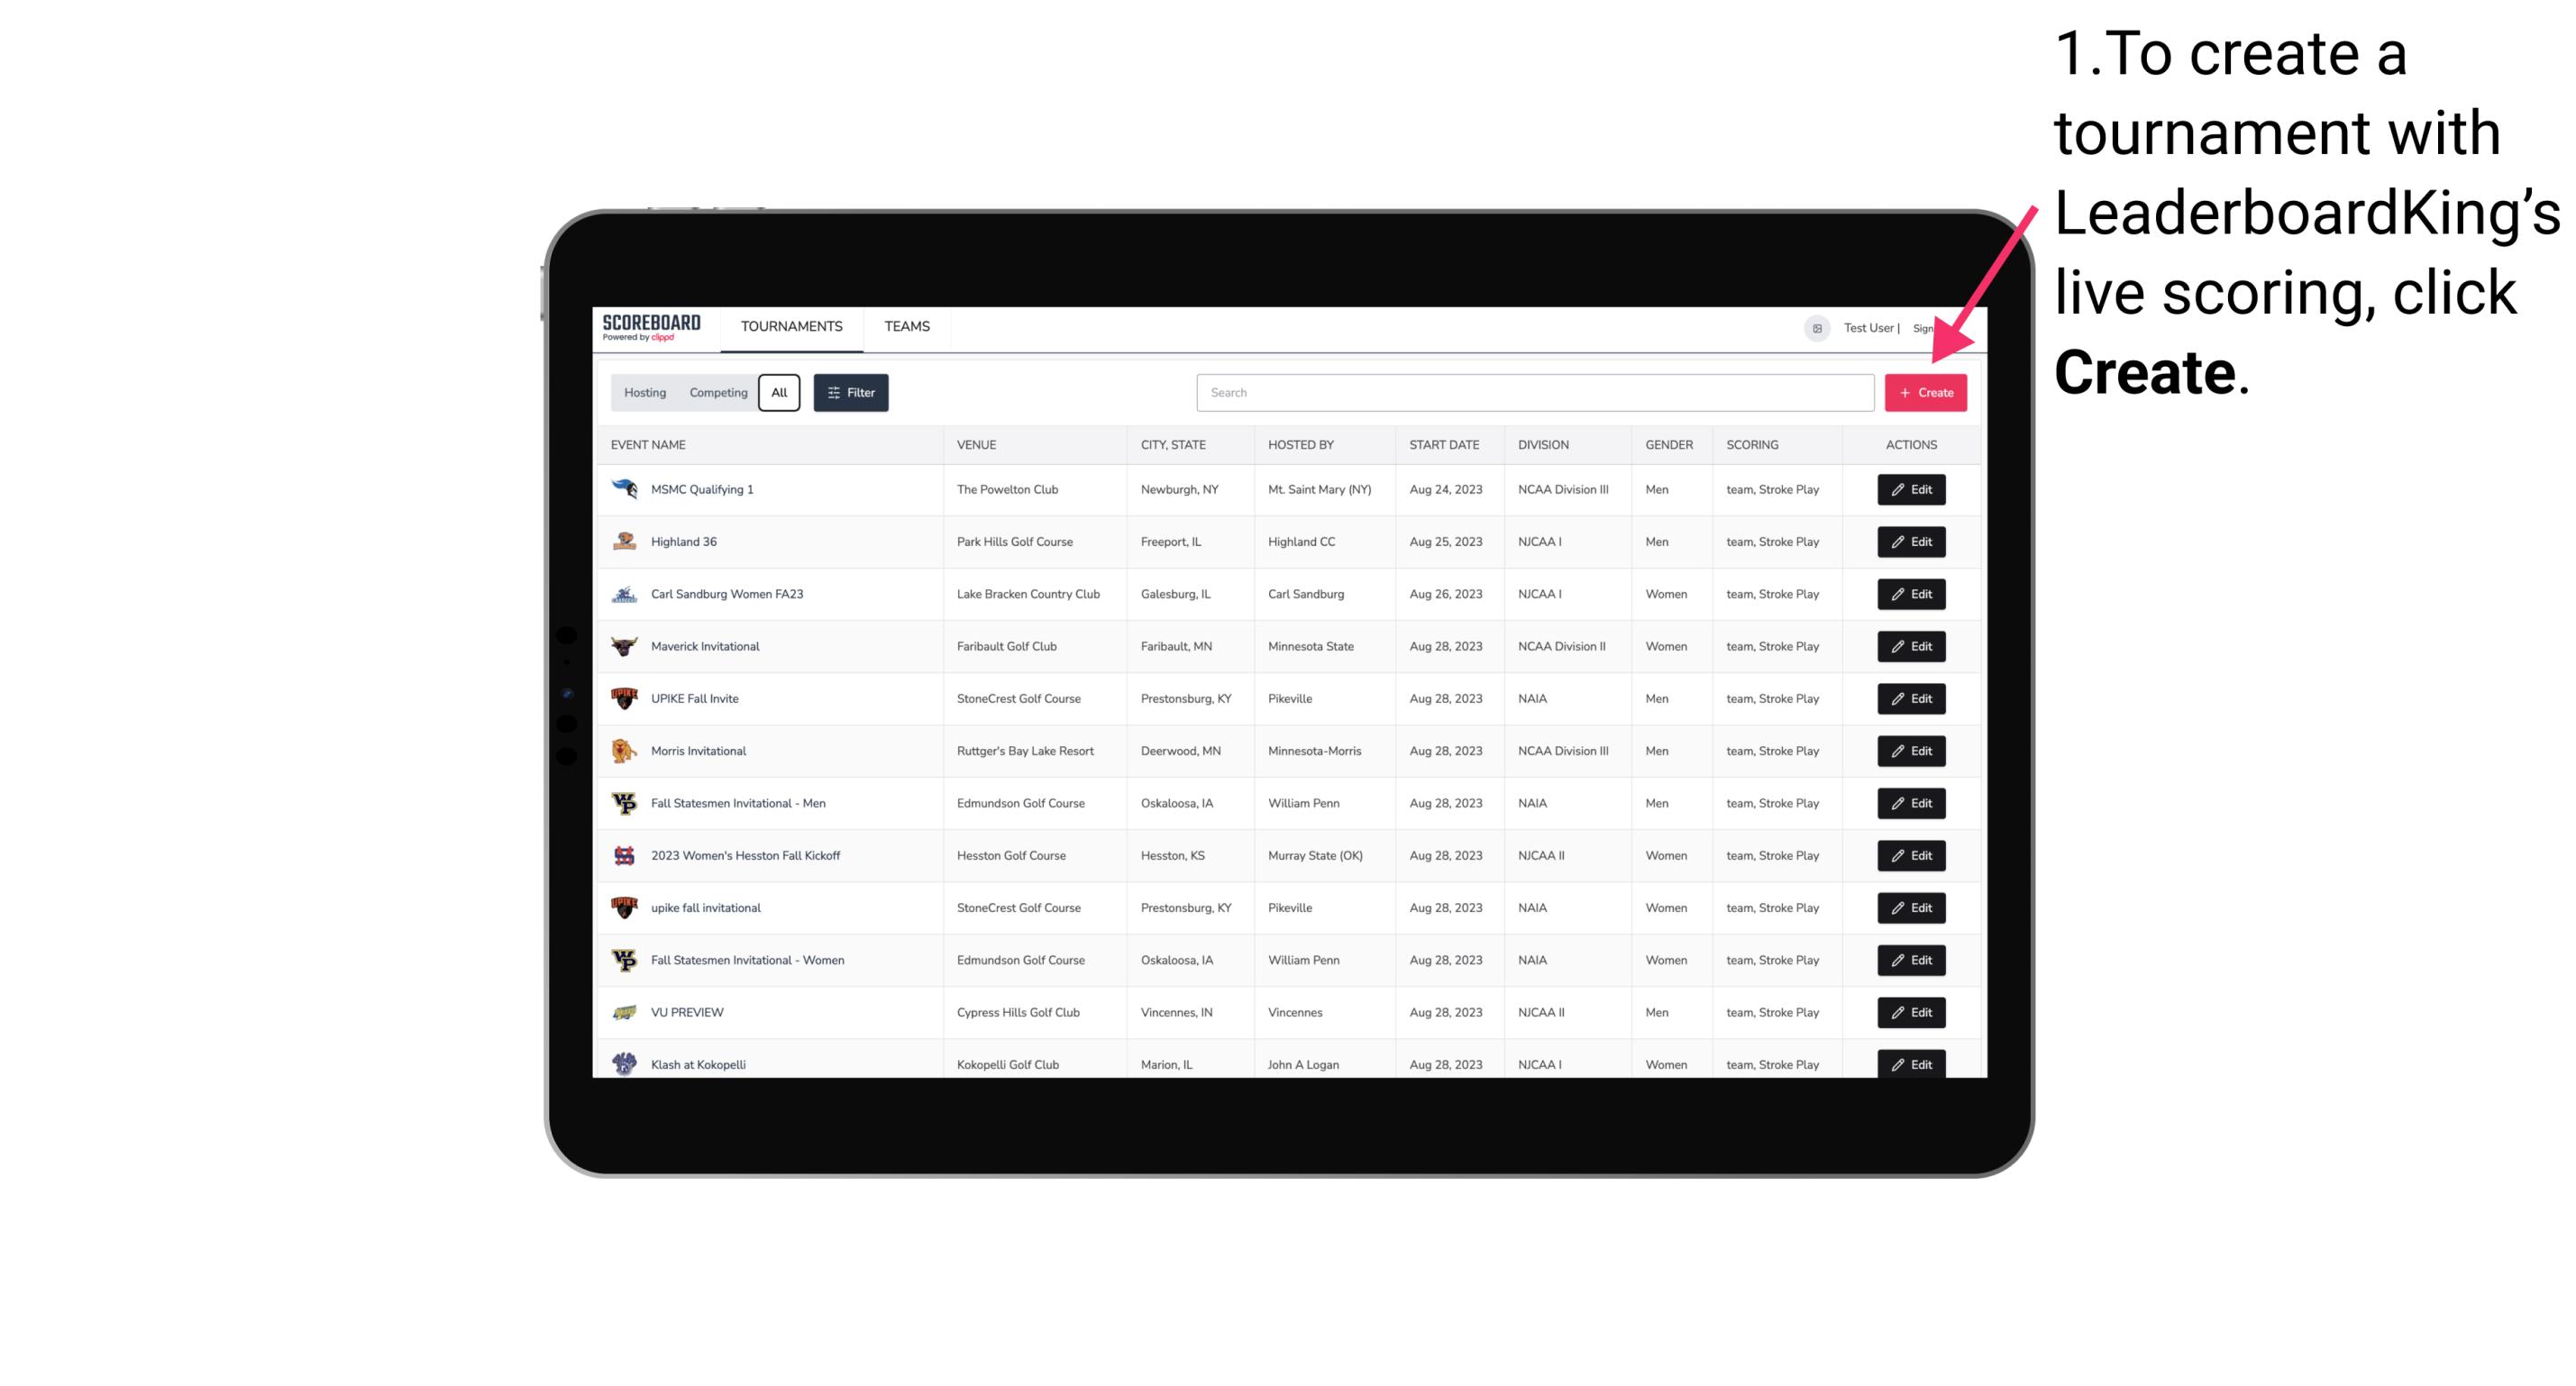Click the Create button to add tournament
Viewport: 2576px width, 1386px height.
pyautogui.click(x=1925, y=391)
